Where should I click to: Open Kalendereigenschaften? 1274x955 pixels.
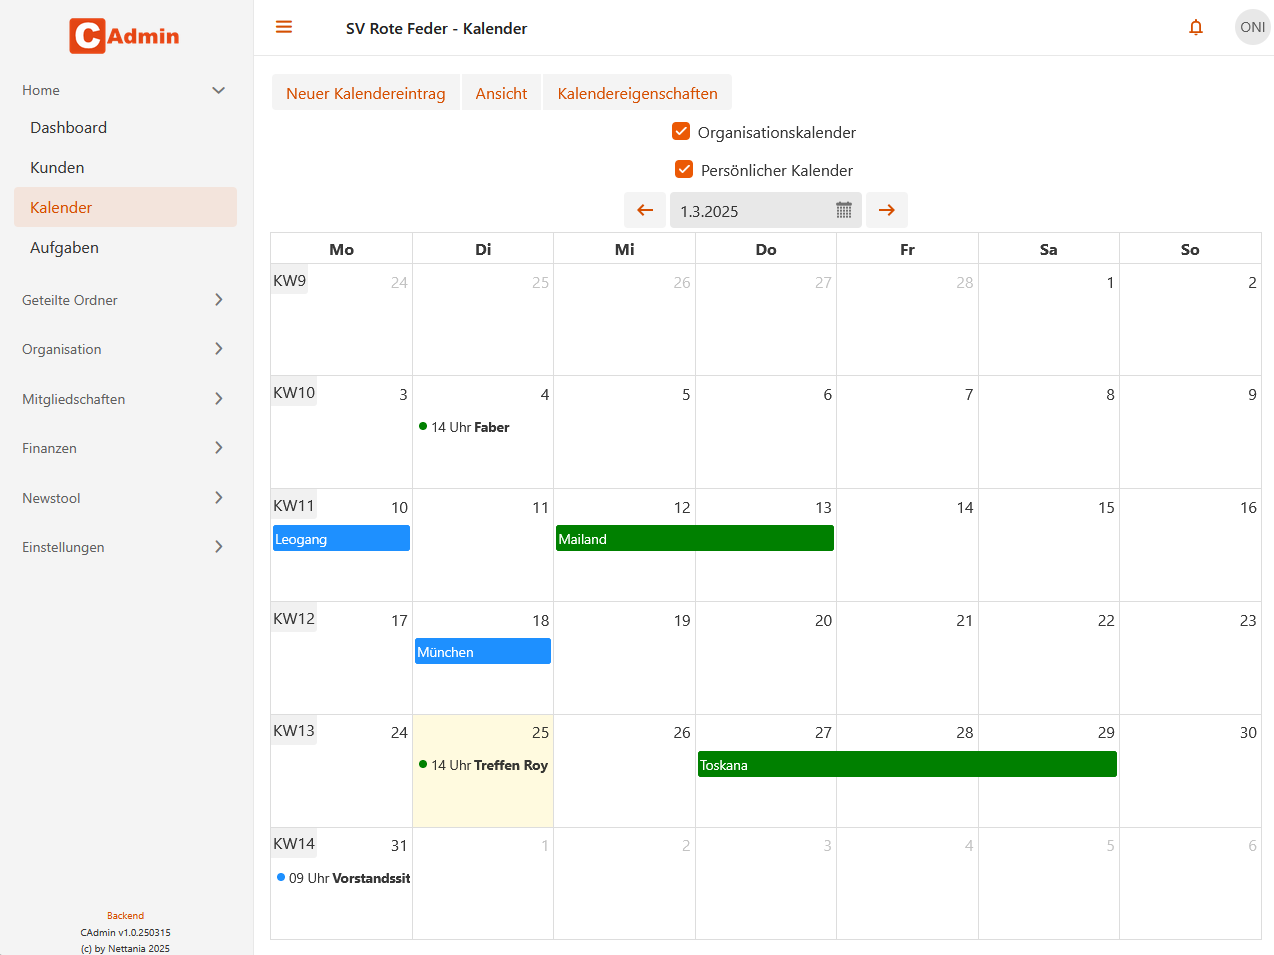tap(638, 93)
